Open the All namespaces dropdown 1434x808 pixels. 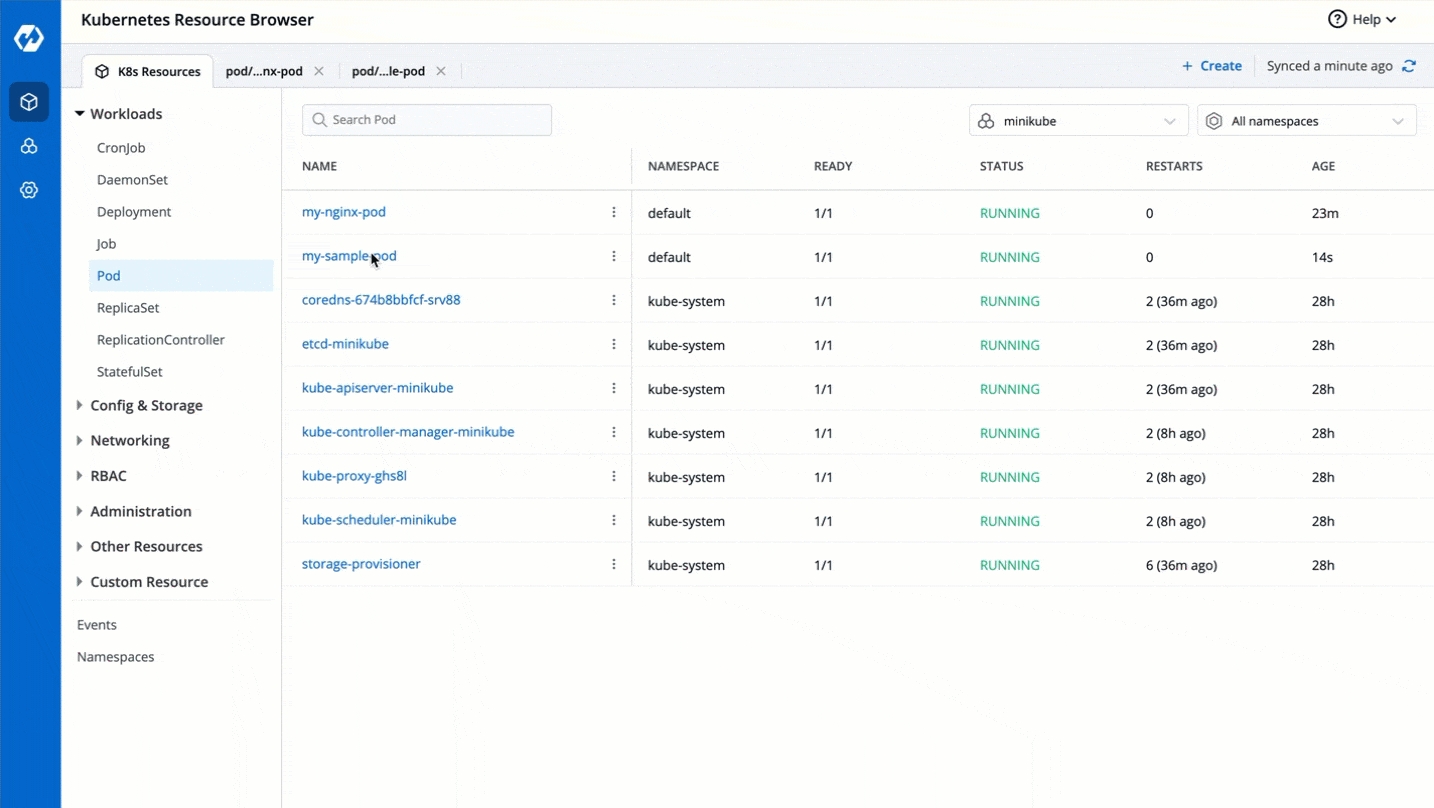pyautogui.click(x=1306, y=121)
